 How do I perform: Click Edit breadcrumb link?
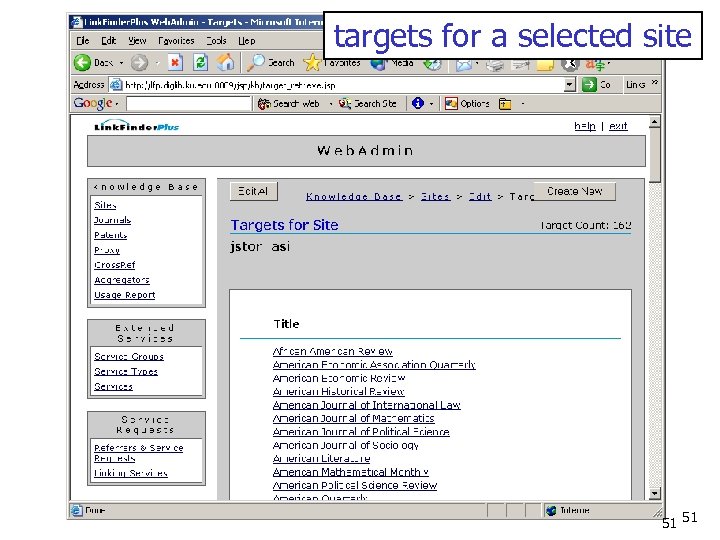480,197
